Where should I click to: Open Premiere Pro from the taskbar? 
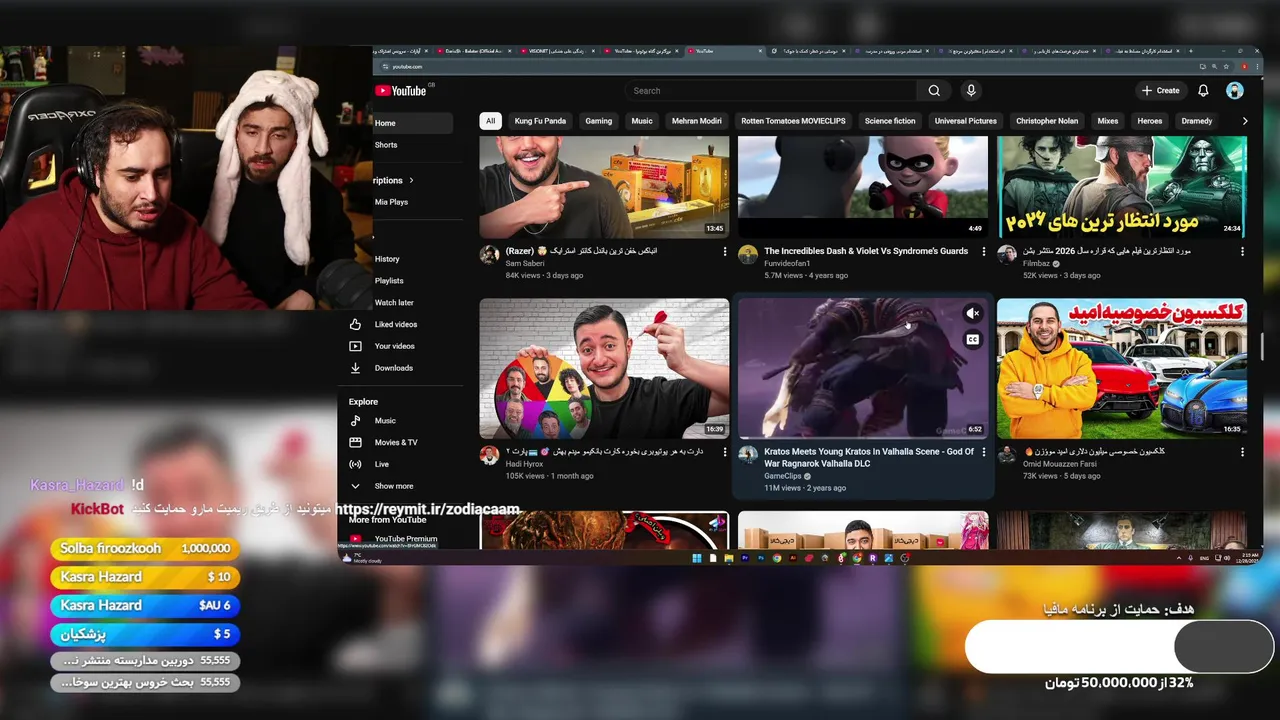745,558
